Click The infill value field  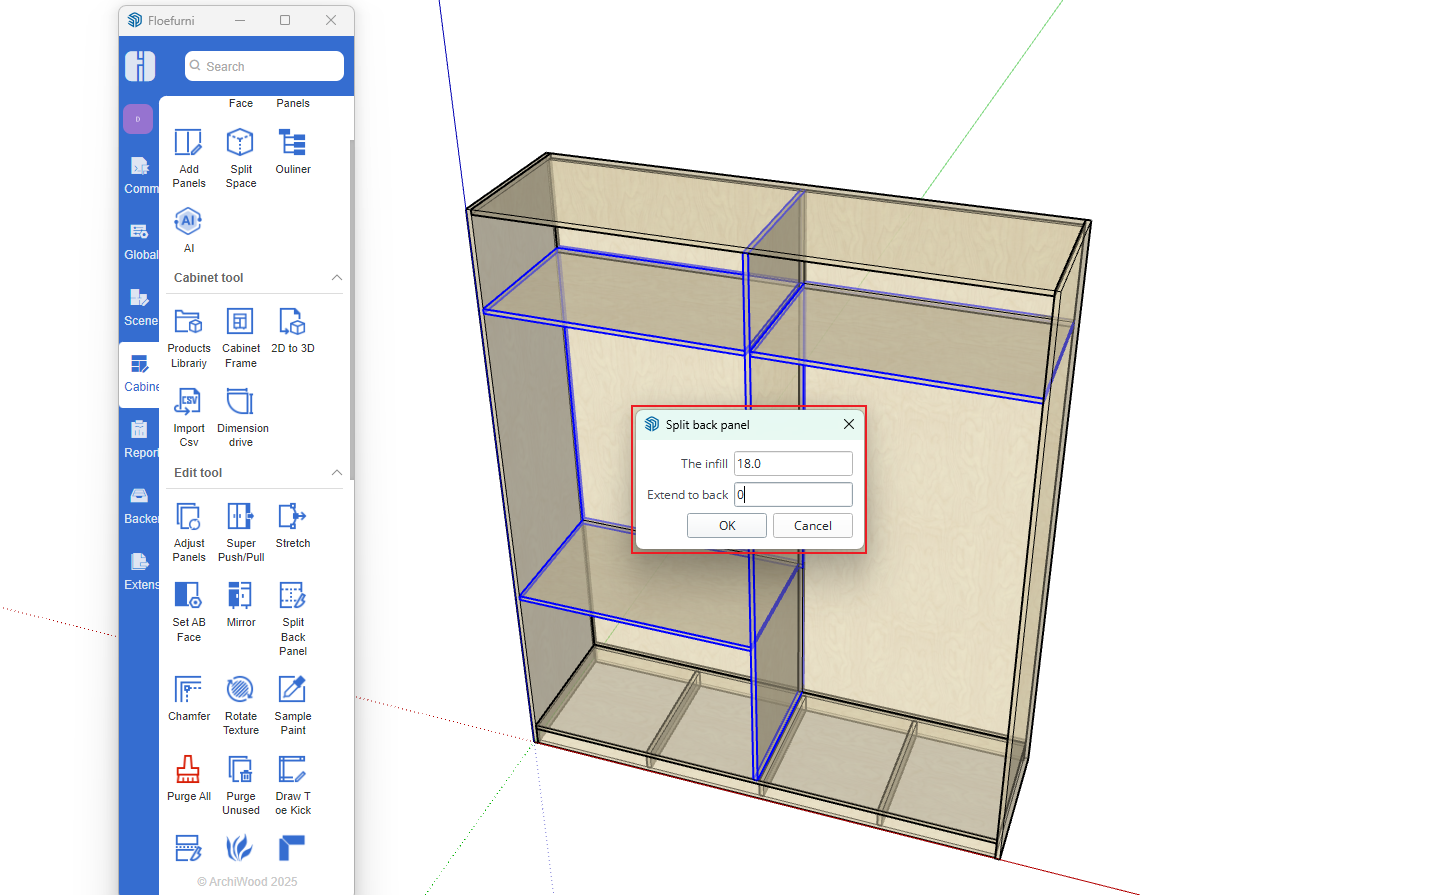pos(793,464)
